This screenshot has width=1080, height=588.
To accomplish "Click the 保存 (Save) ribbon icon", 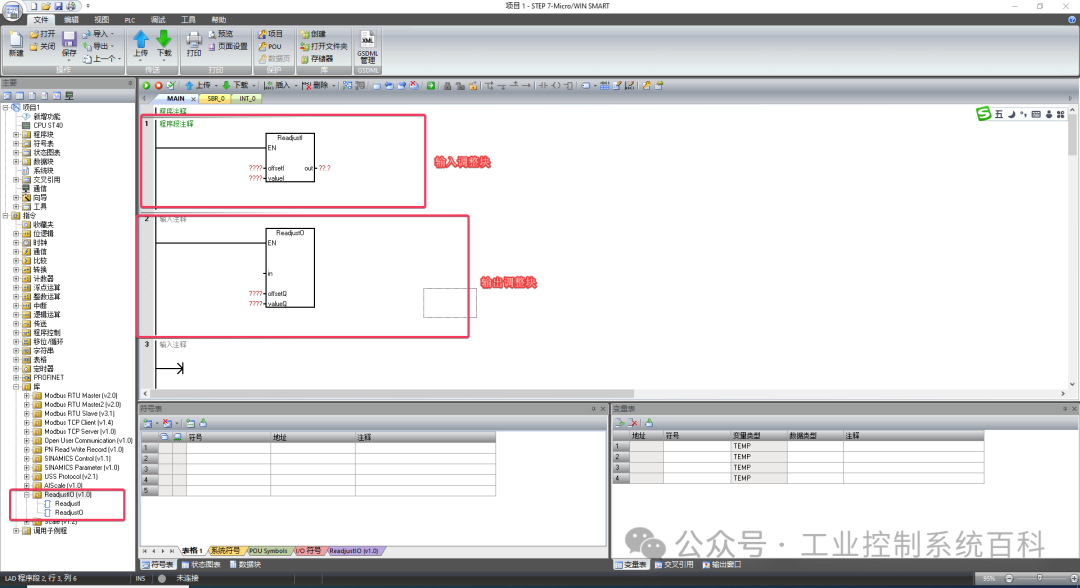I will [x=69, y=43].
